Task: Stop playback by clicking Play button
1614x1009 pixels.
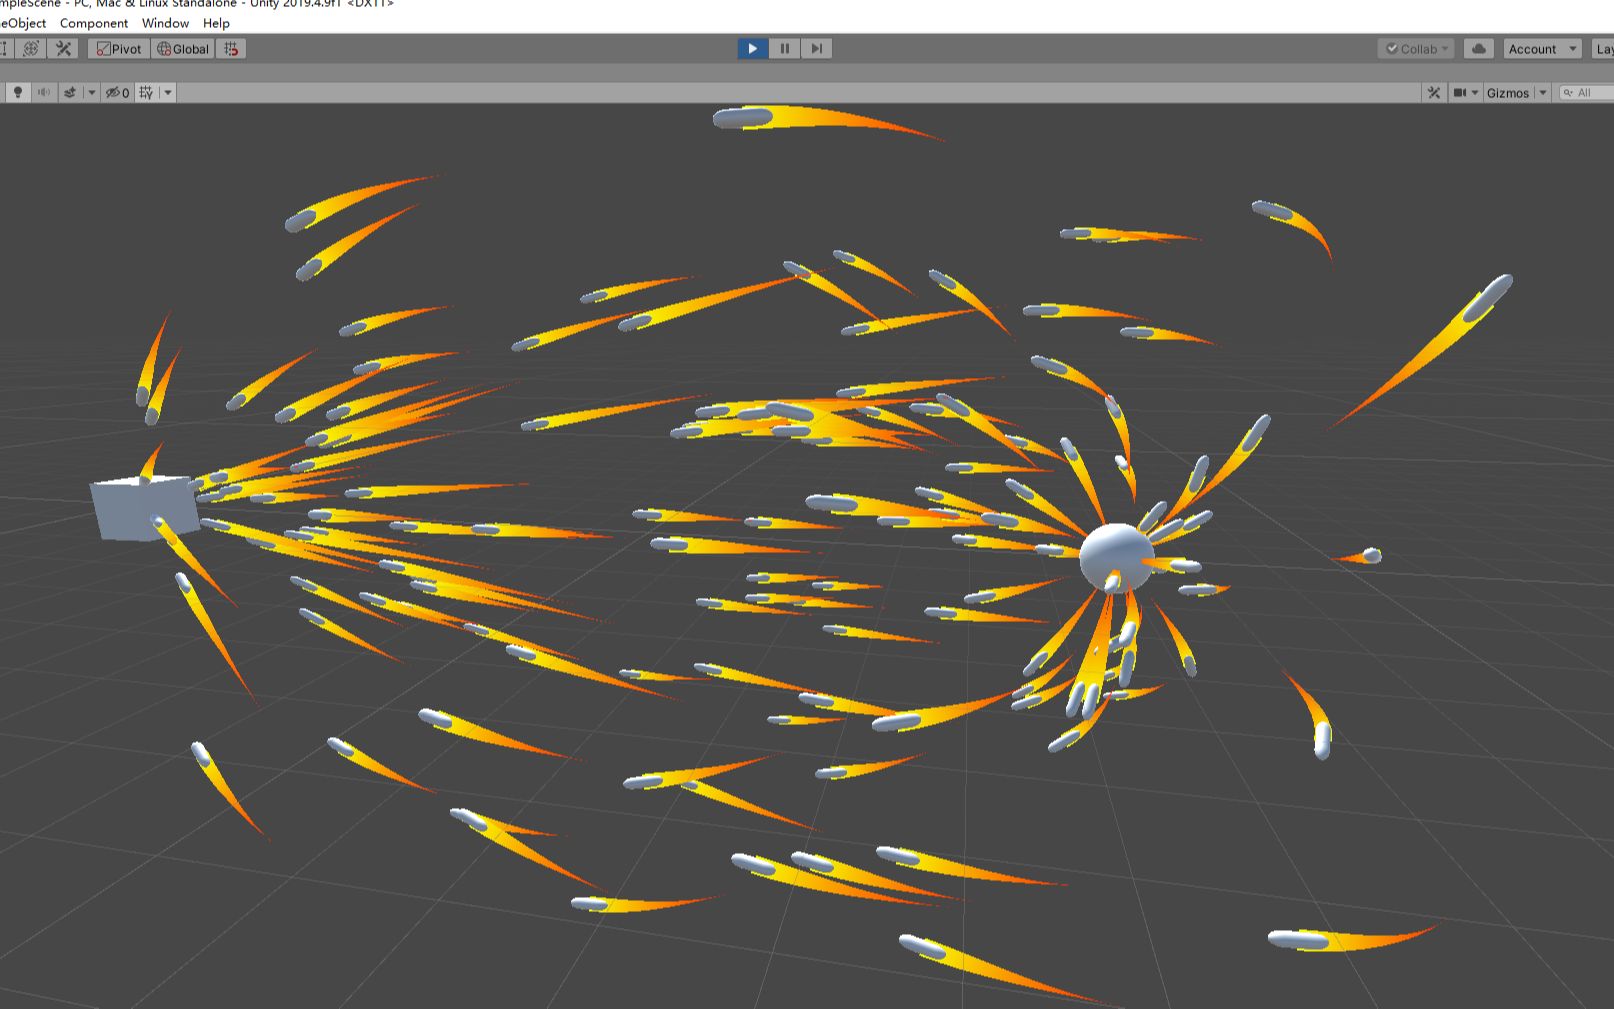Action: [751, 48]
